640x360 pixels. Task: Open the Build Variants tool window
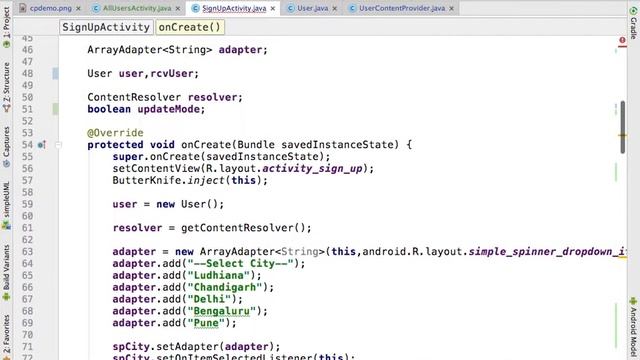(6, 273)
